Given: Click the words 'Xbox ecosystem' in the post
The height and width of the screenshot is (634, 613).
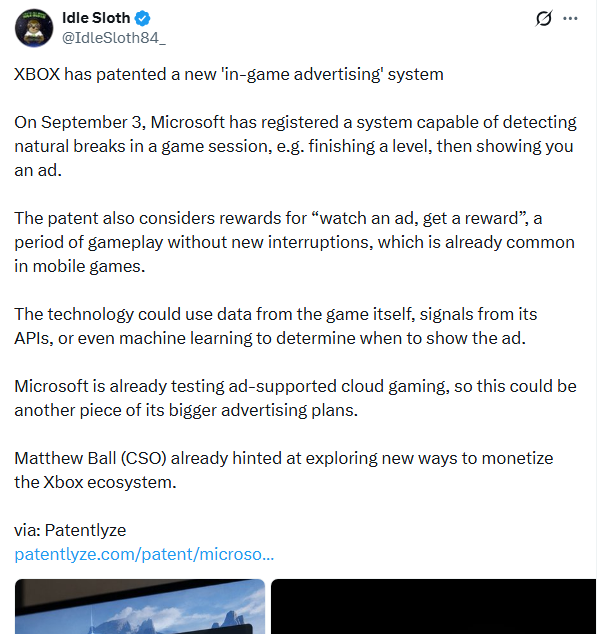Looking at the screenshot, I should click(x=110, y=482).
